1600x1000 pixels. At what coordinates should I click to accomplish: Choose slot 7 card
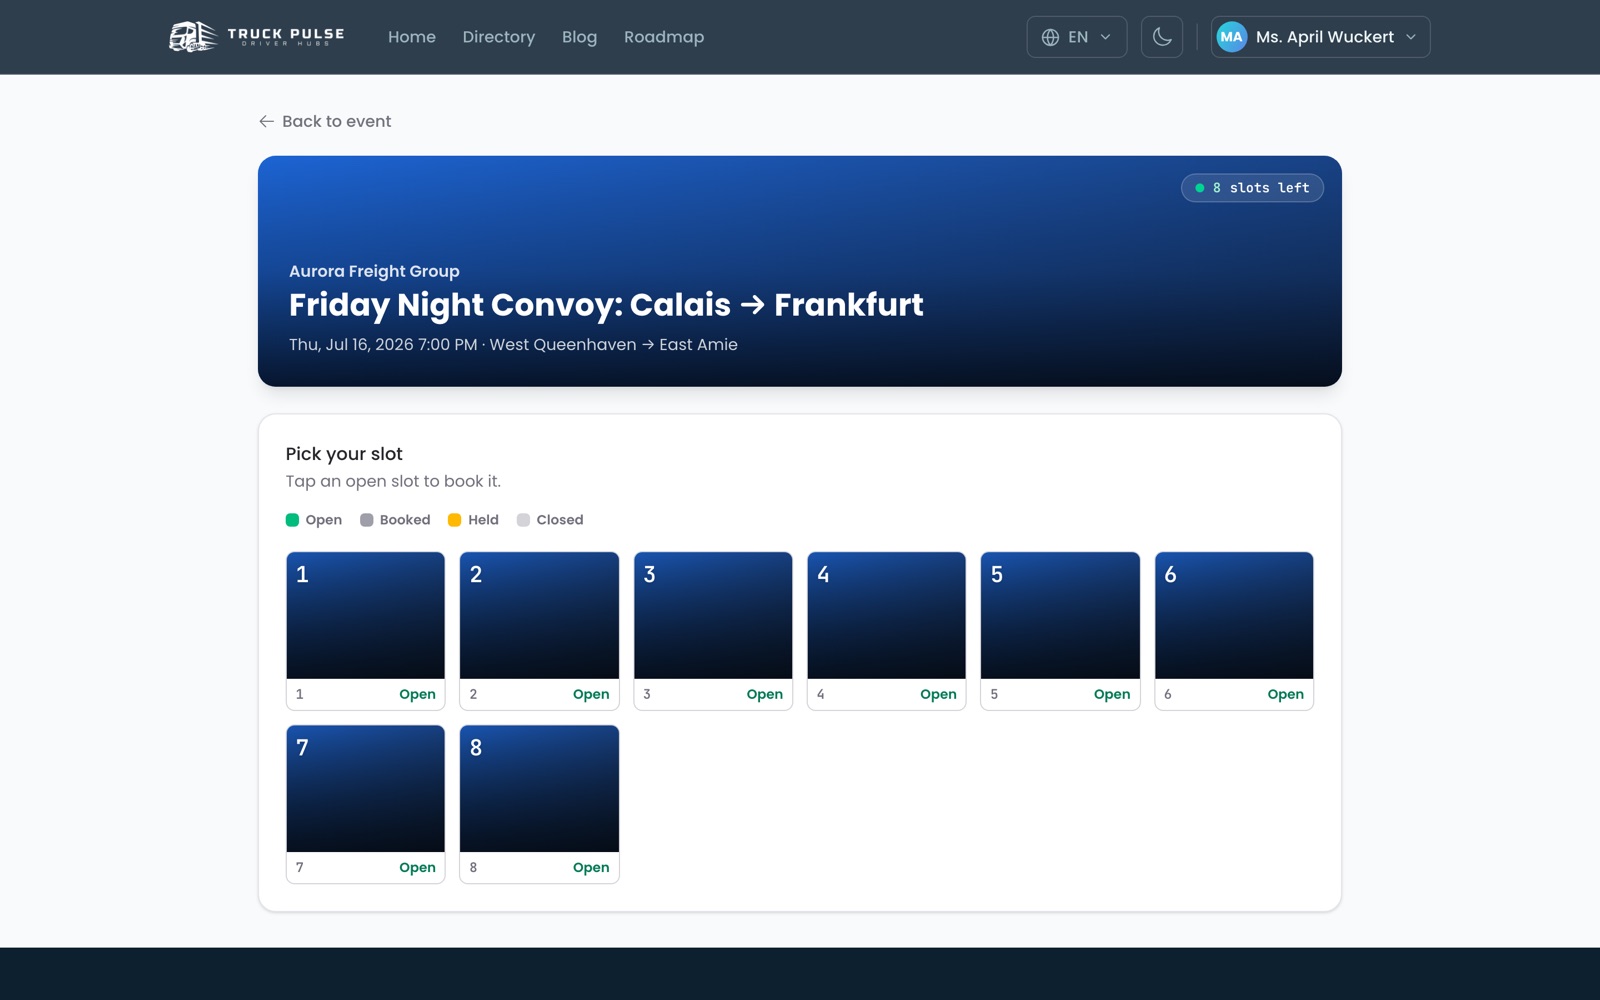(366, 804)
